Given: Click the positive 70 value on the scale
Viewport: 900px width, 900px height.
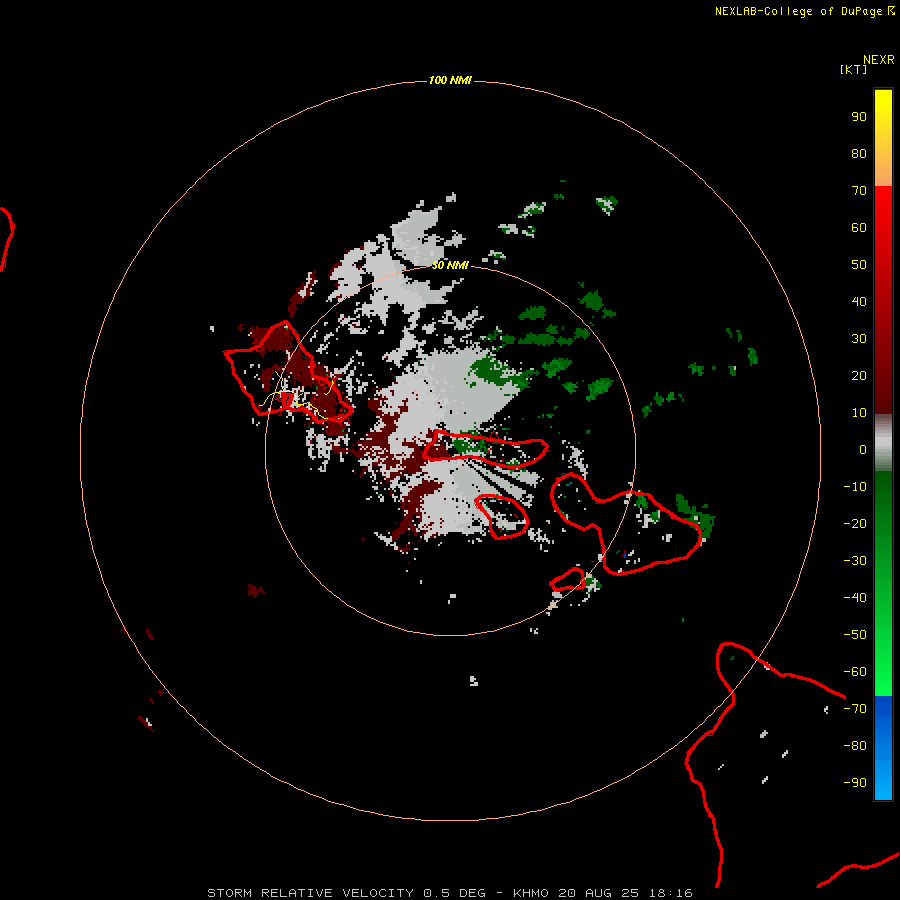Looking at the screenshot, I should pos(859,191).
